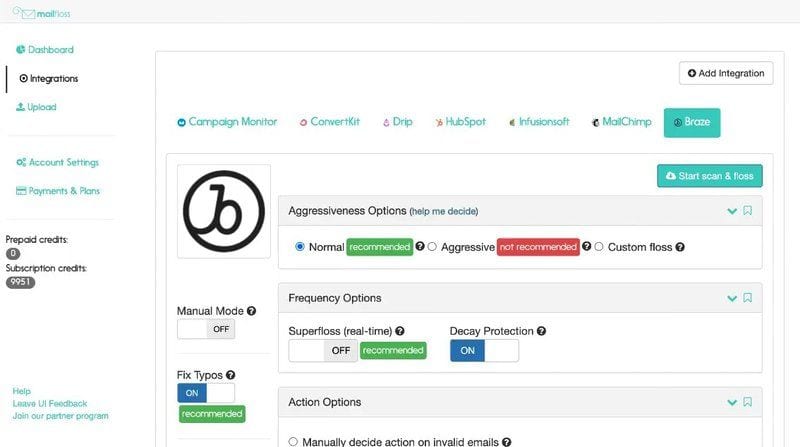Click the subscription credits 9951 badge

point(20,282)
